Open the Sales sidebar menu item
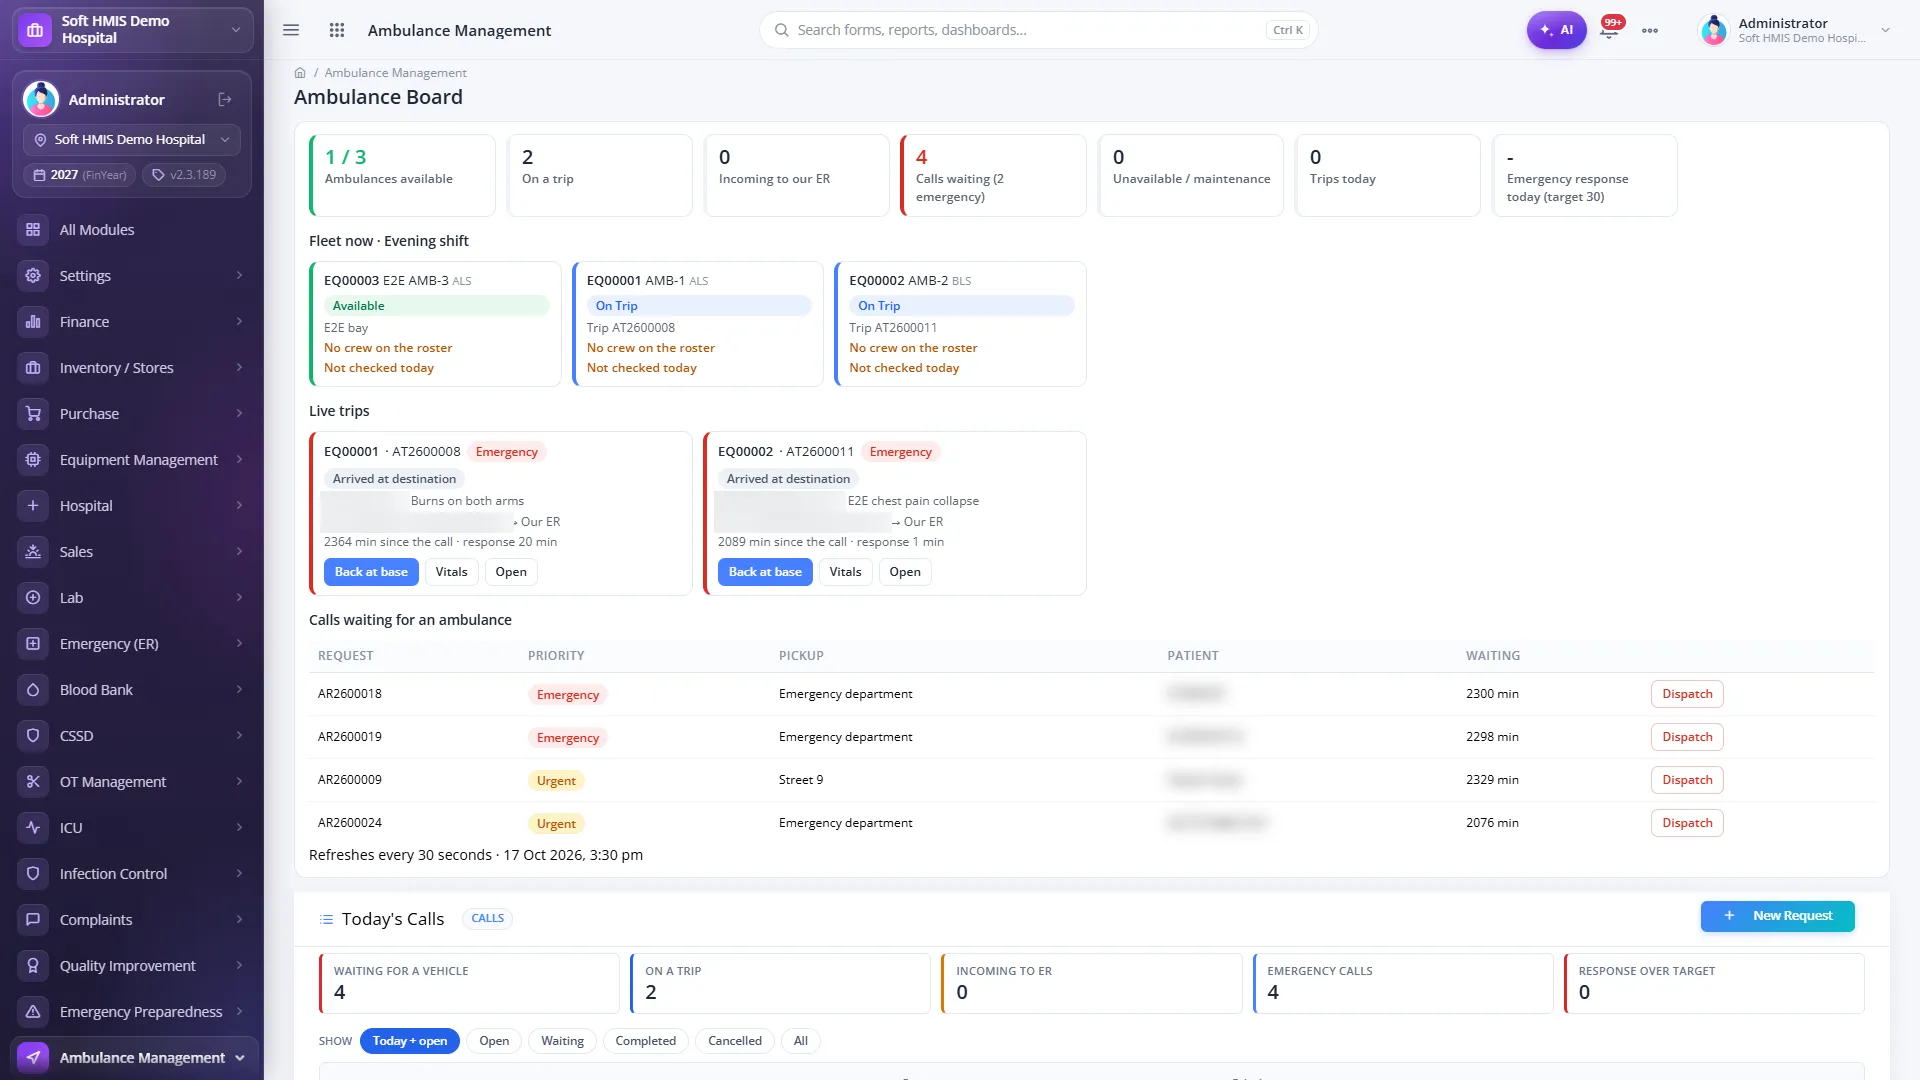Viewport: 1920px width, 1080px height. [x=132, y=552]
